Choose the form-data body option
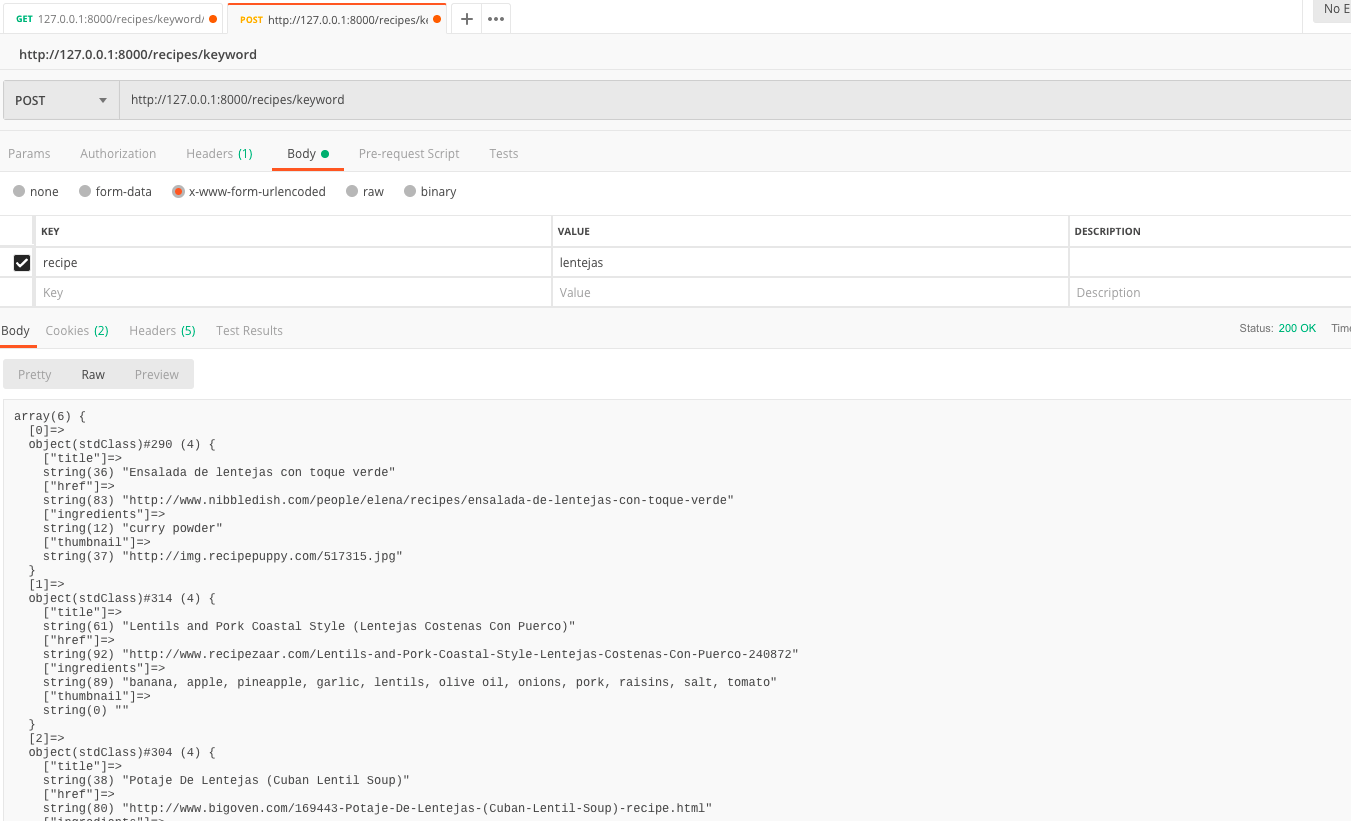Viewport: 1351px width, 821px height. pos(85,192)
